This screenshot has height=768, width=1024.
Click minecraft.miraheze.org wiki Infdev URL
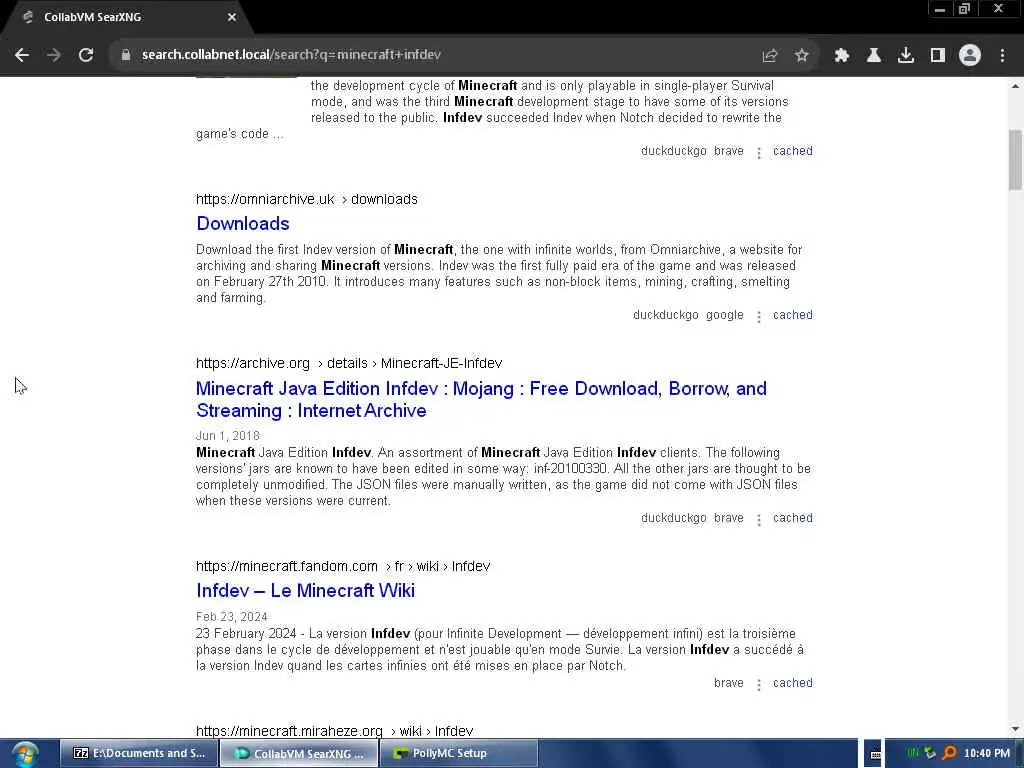[x=334, y=731]
